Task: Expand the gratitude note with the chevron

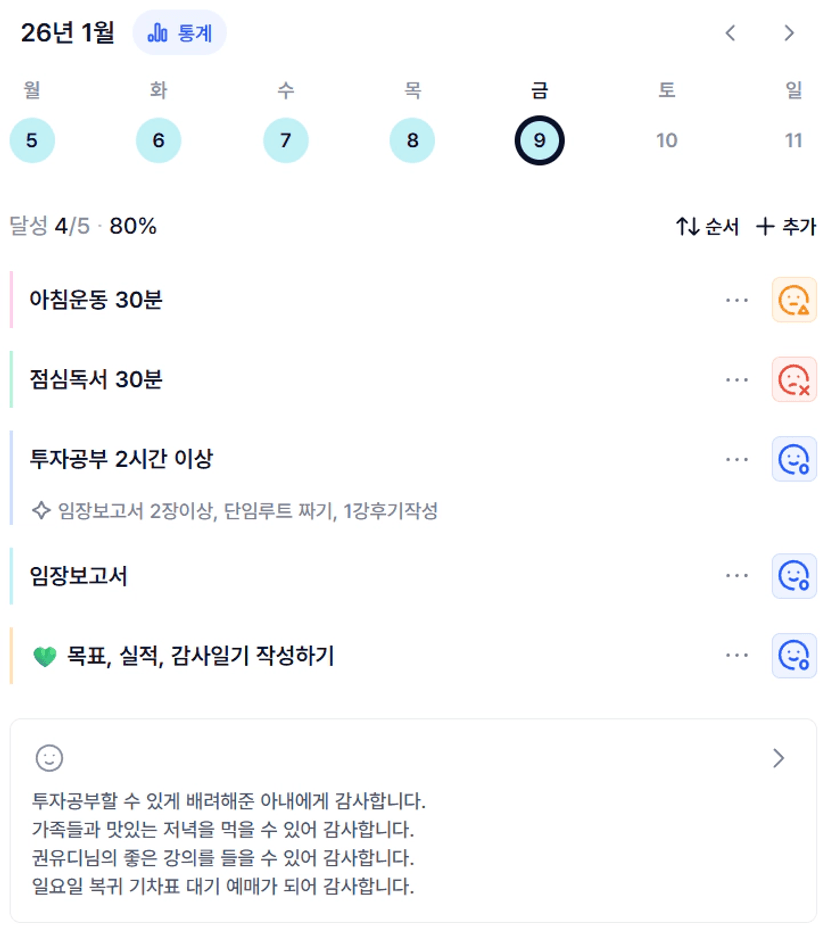Action: point(779,758)
